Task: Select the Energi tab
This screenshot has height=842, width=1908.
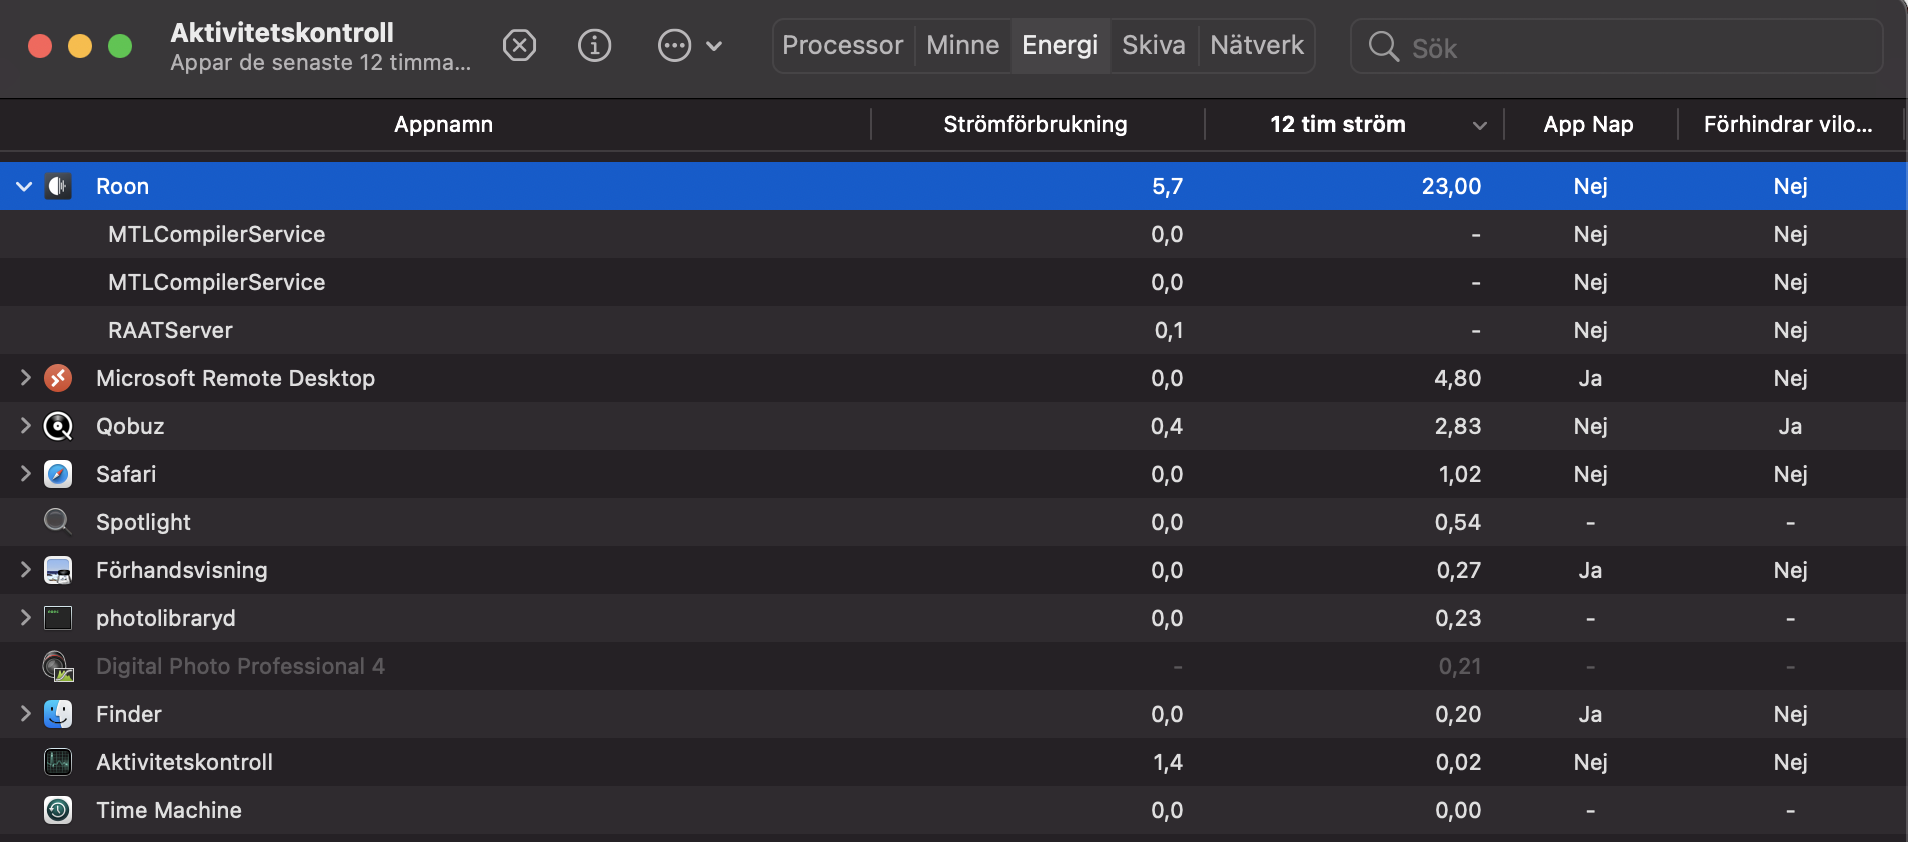Action: pos(1060,45)
